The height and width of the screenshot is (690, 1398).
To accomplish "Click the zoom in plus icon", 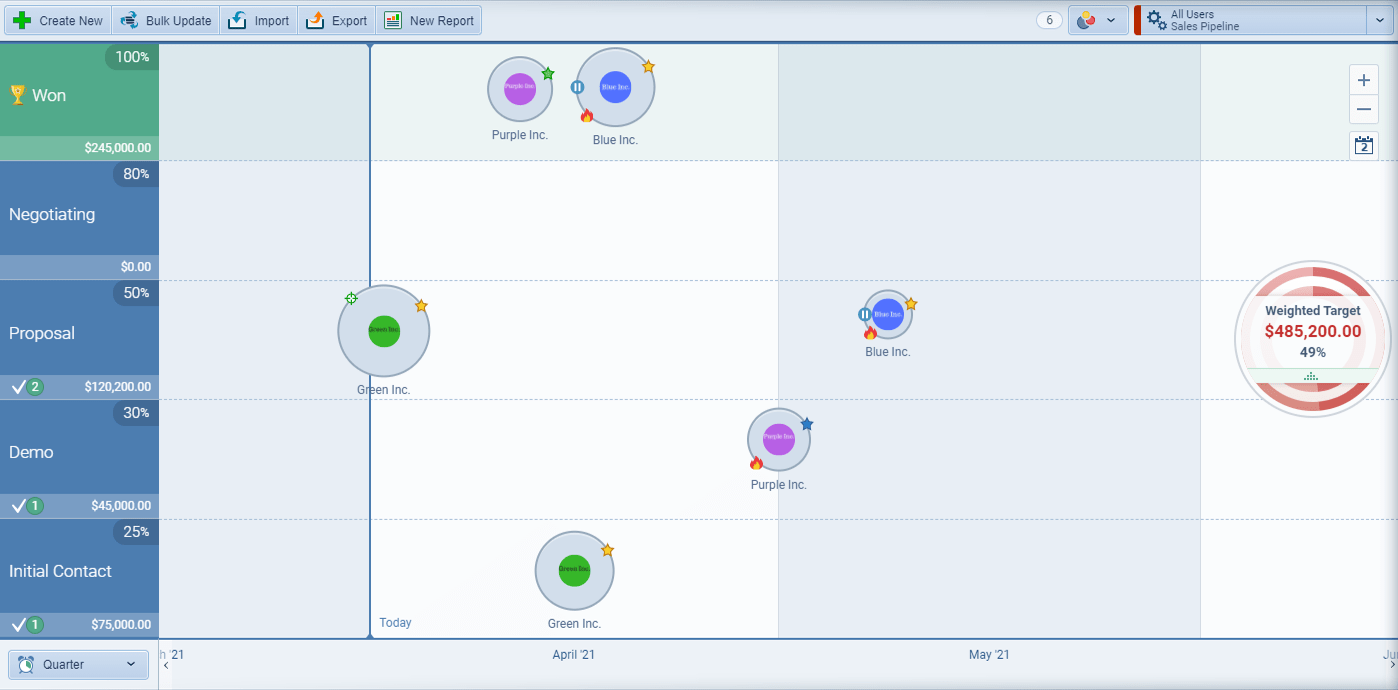I will tap(1363, 79).
